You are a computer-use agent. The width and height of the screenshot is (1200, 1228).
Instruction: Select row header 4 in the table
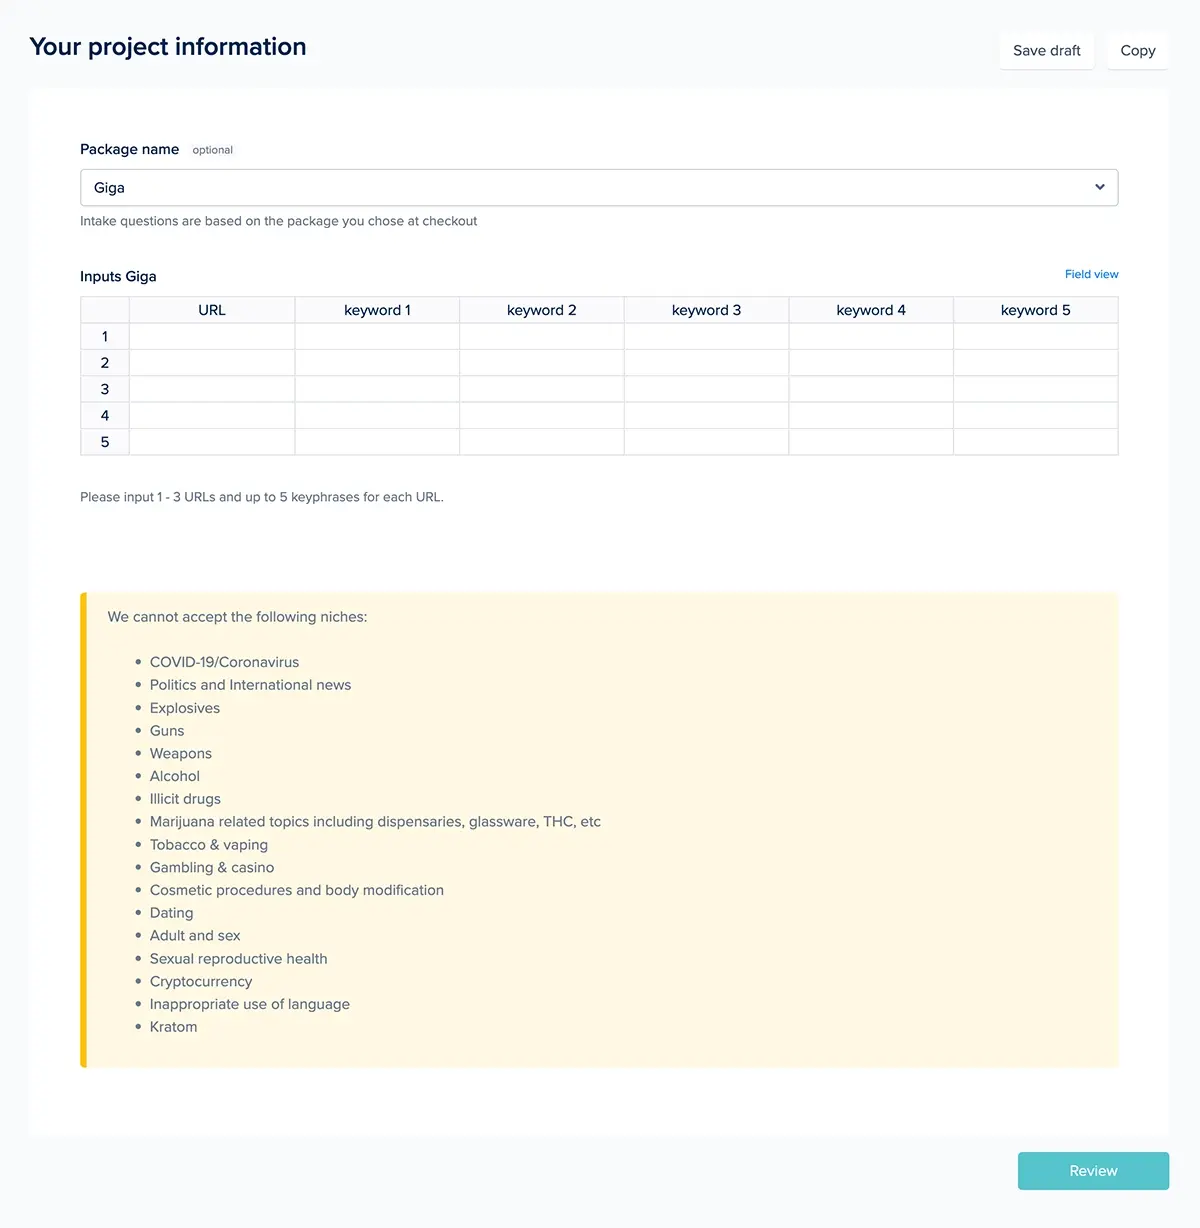point(105,415)
